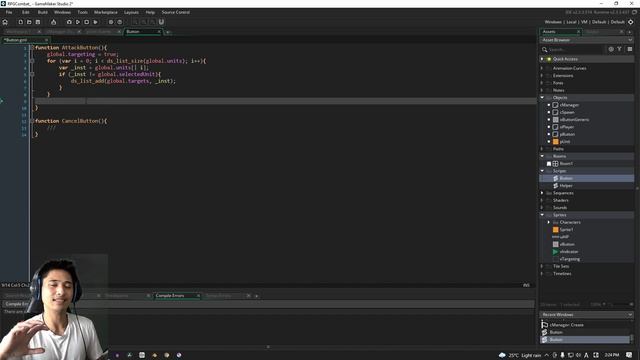The height and width of the screenshot is (360, 640).
Task: Select highlighted Button in Recent Windows
Action: tap(585, 340)
